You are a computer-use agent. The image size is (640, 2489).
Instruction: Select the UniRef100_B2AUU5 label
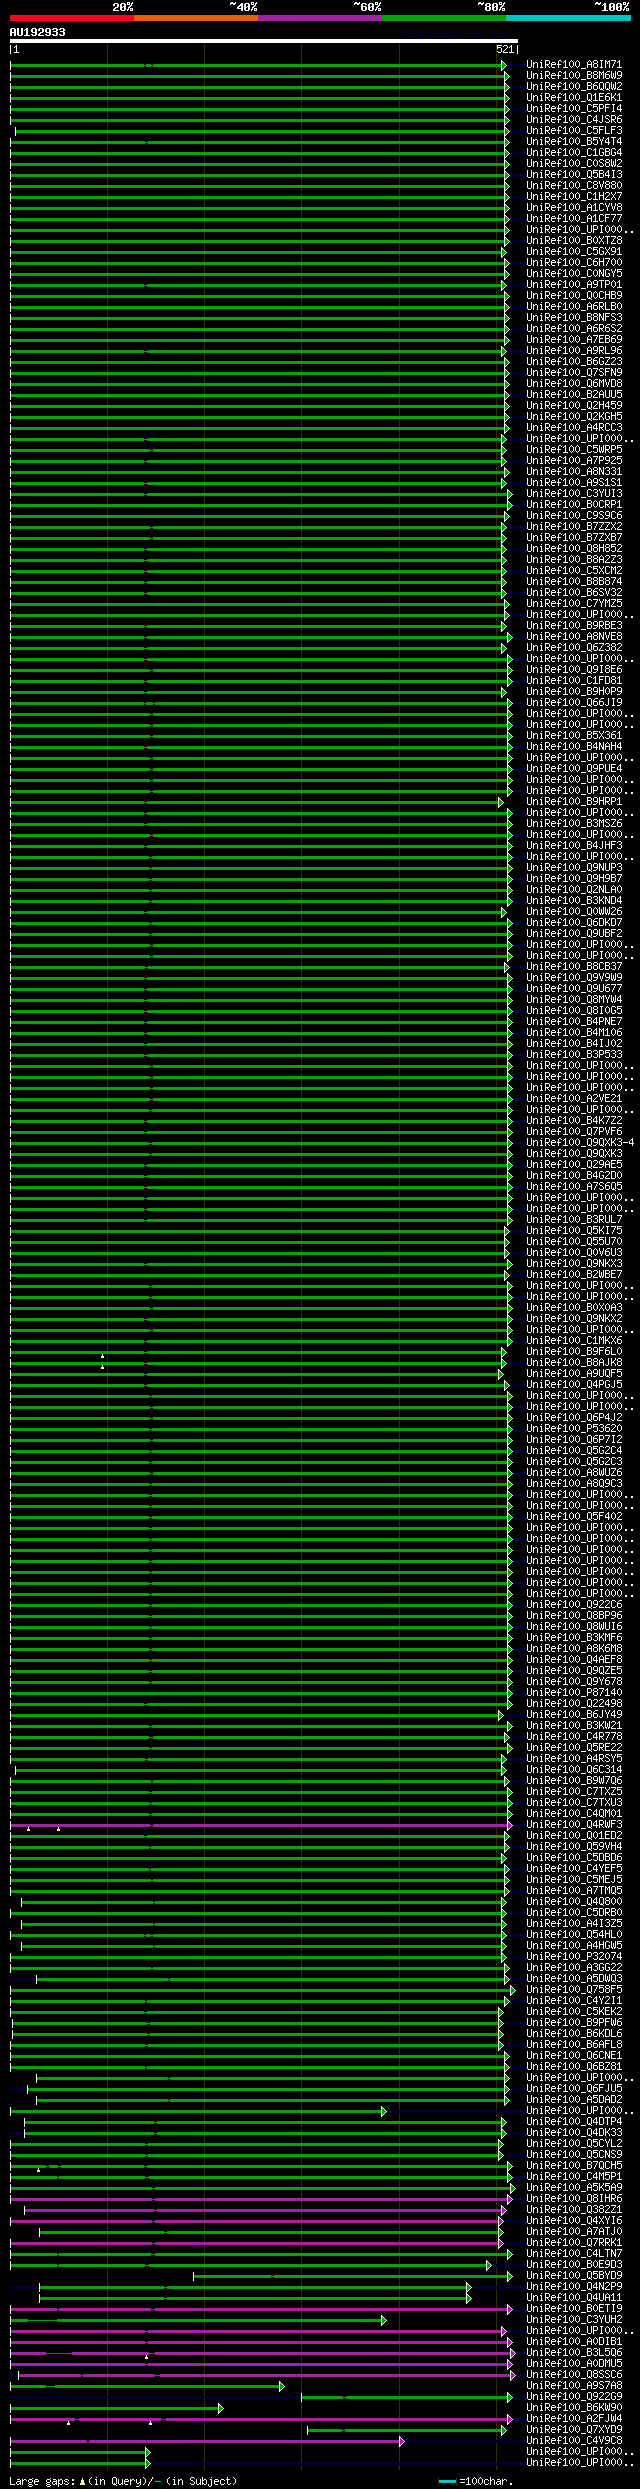click(574, 395)
